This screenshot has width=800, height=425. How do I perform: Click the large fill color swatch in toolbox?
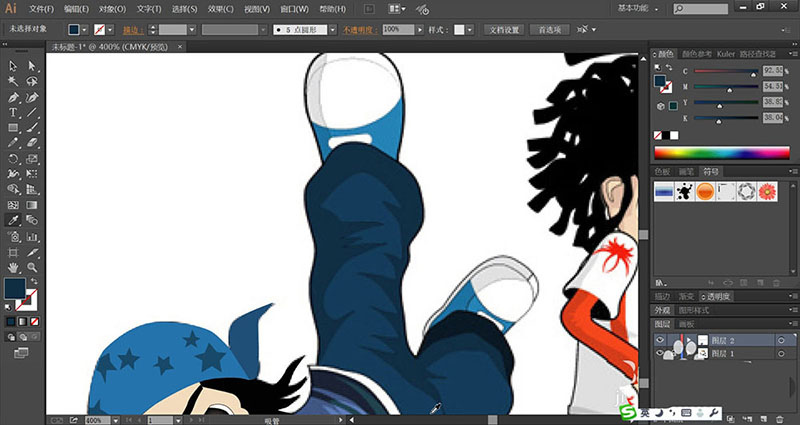coord(15,288)
